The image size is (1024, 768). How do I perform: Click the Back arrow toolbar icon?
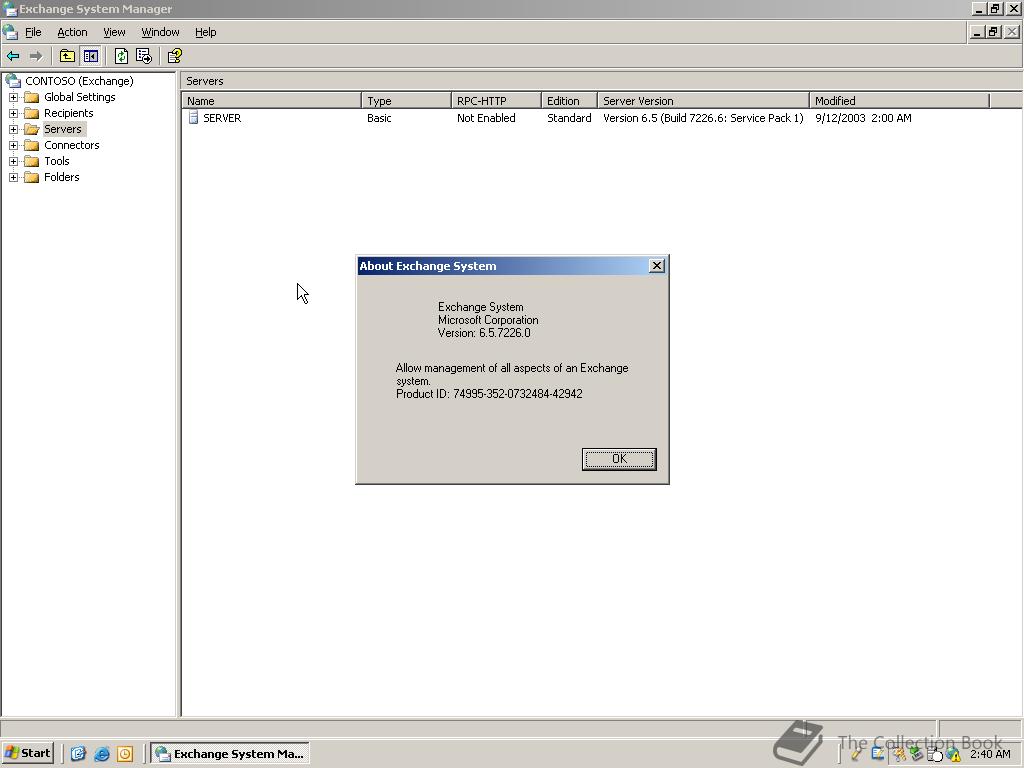[x=13, y=56]
